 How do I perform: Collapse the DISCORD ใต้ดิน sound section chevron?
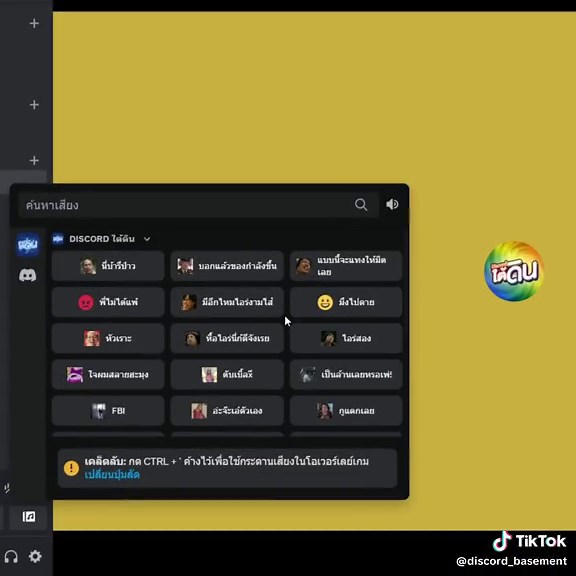147,239
